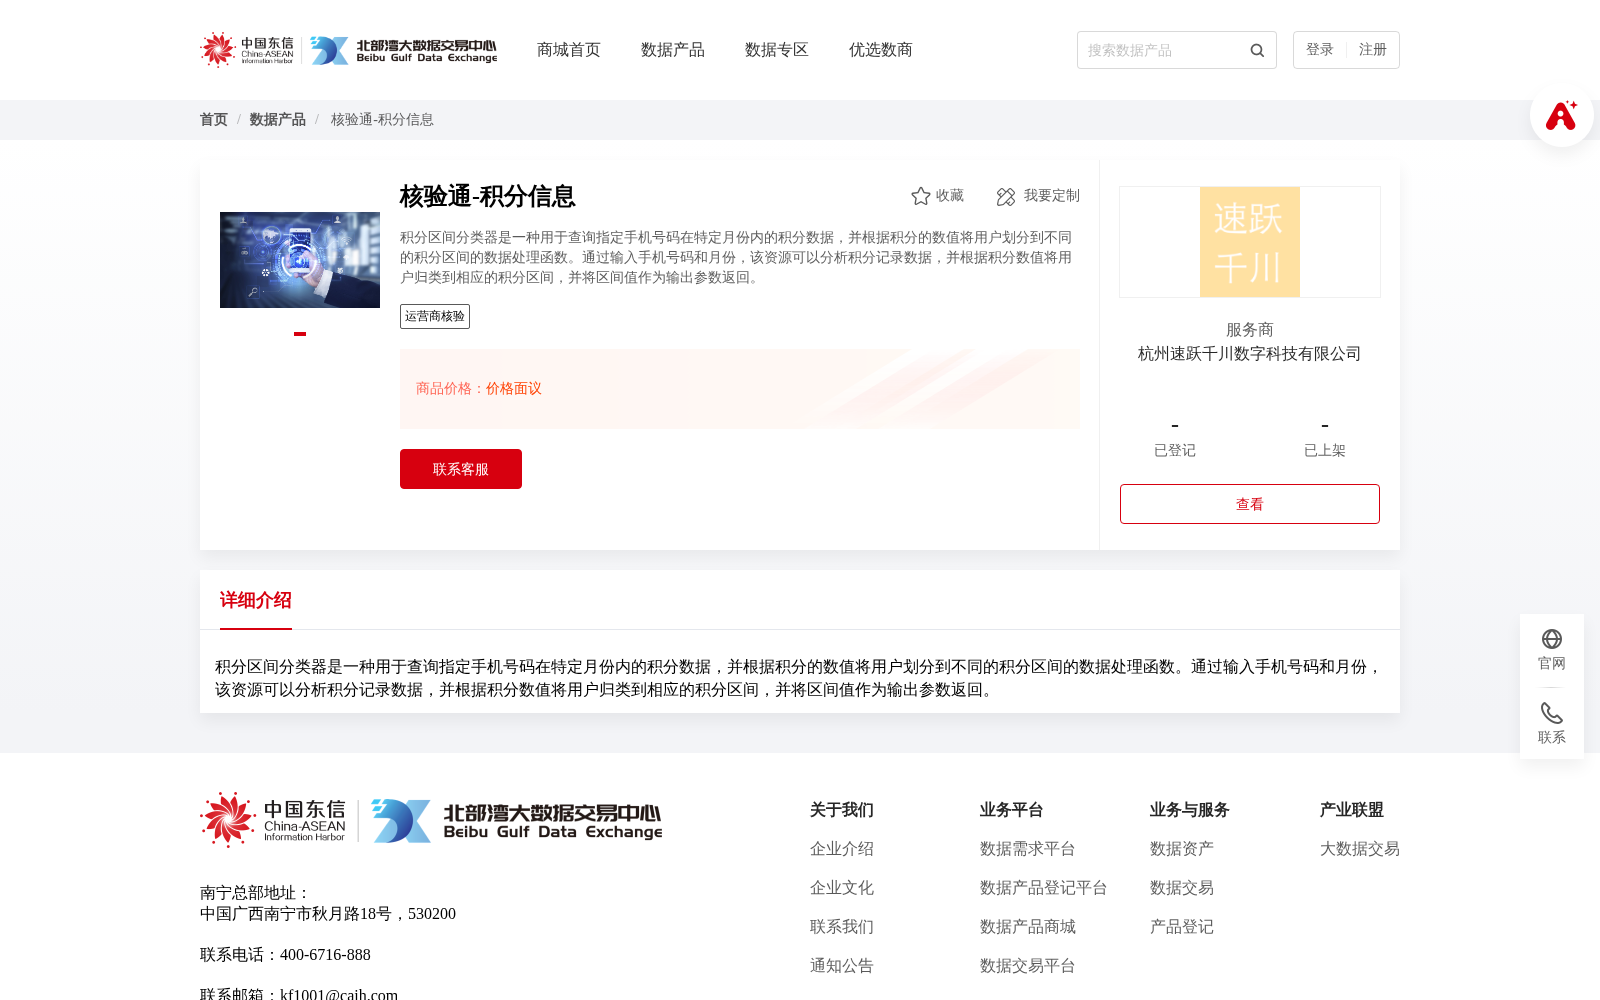Image resolution: width=1600 pixels, height=1000 pixels.
Task: Click the China-ASEAN header logo
Action: coord(247,50)
